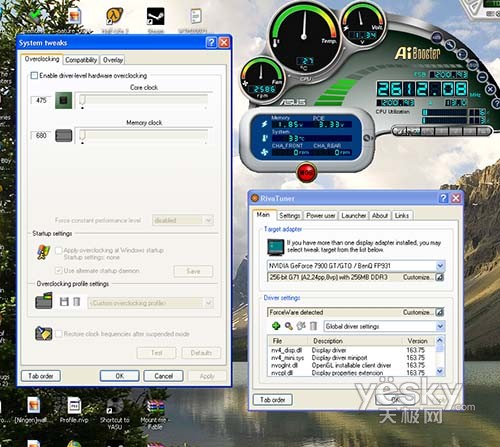500x447 pixels.
Task: Open the RivaTuner Power user tab
Action: click(x=320, y=216)
